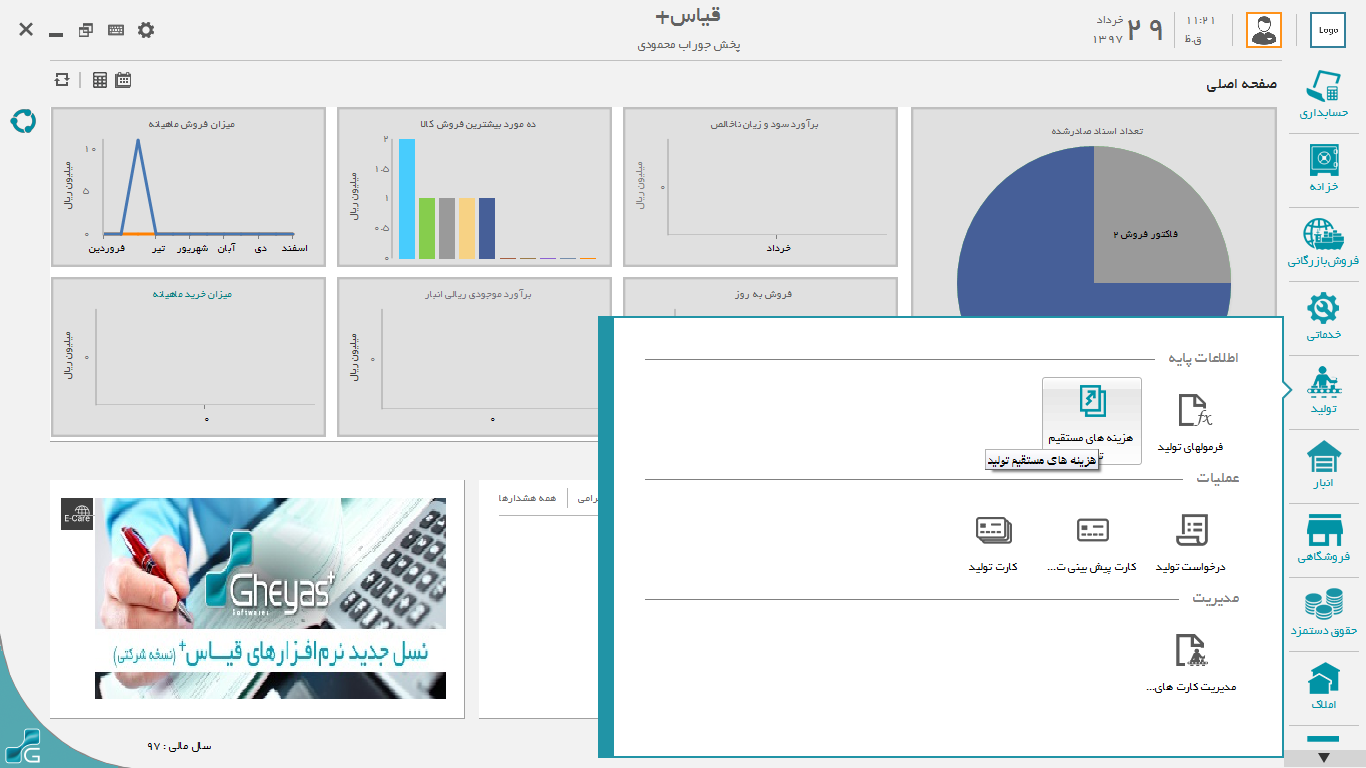Image resolution: width=1366 pixels, height=768 pixels.
Task: Click the tall light-blue bar in sales chart
Action: (407, 199)
